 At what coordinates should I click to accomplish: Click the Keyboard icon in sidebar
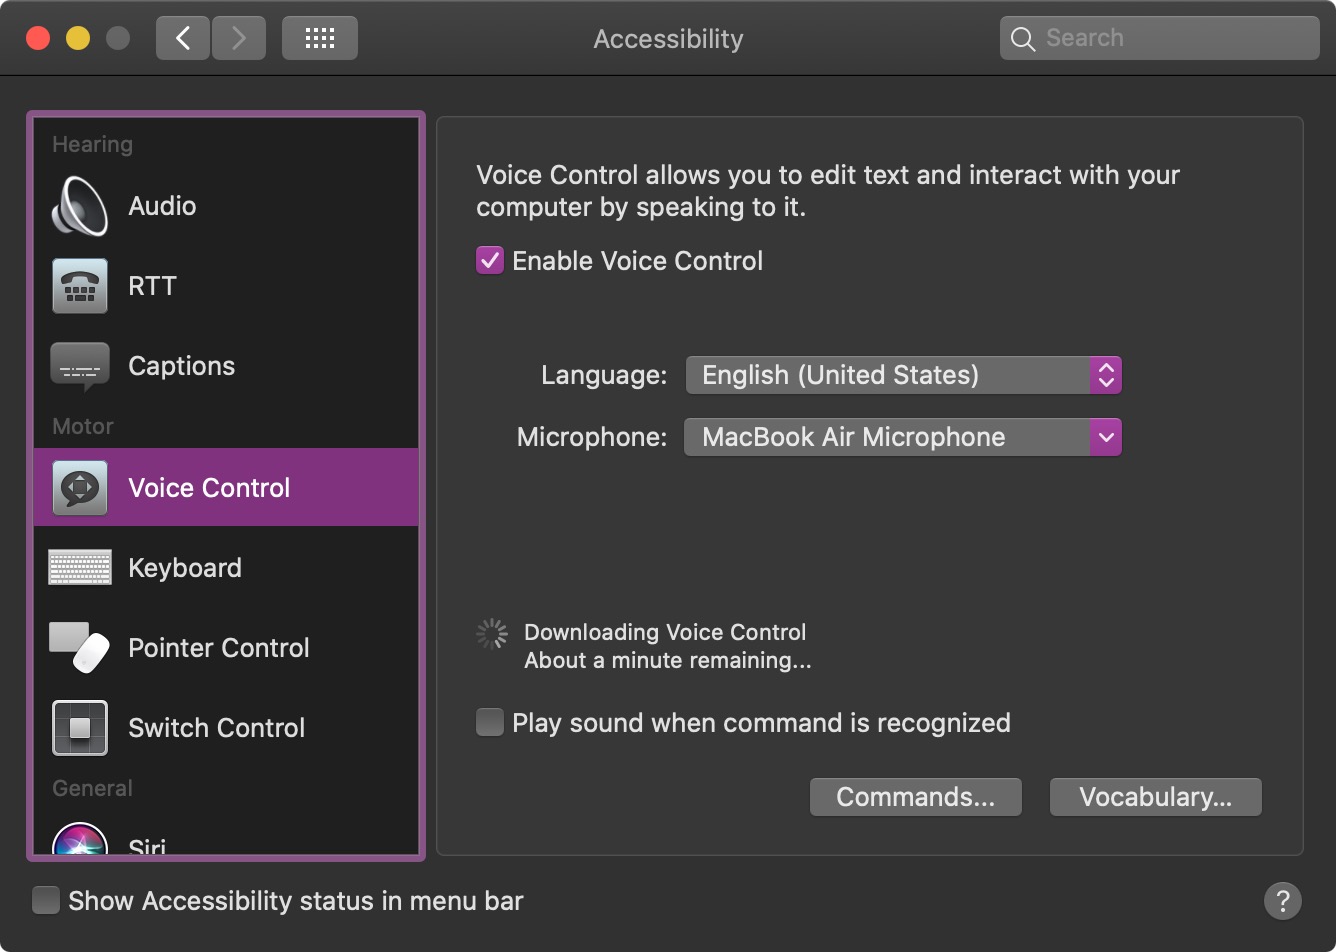click(x=80, y=568)
